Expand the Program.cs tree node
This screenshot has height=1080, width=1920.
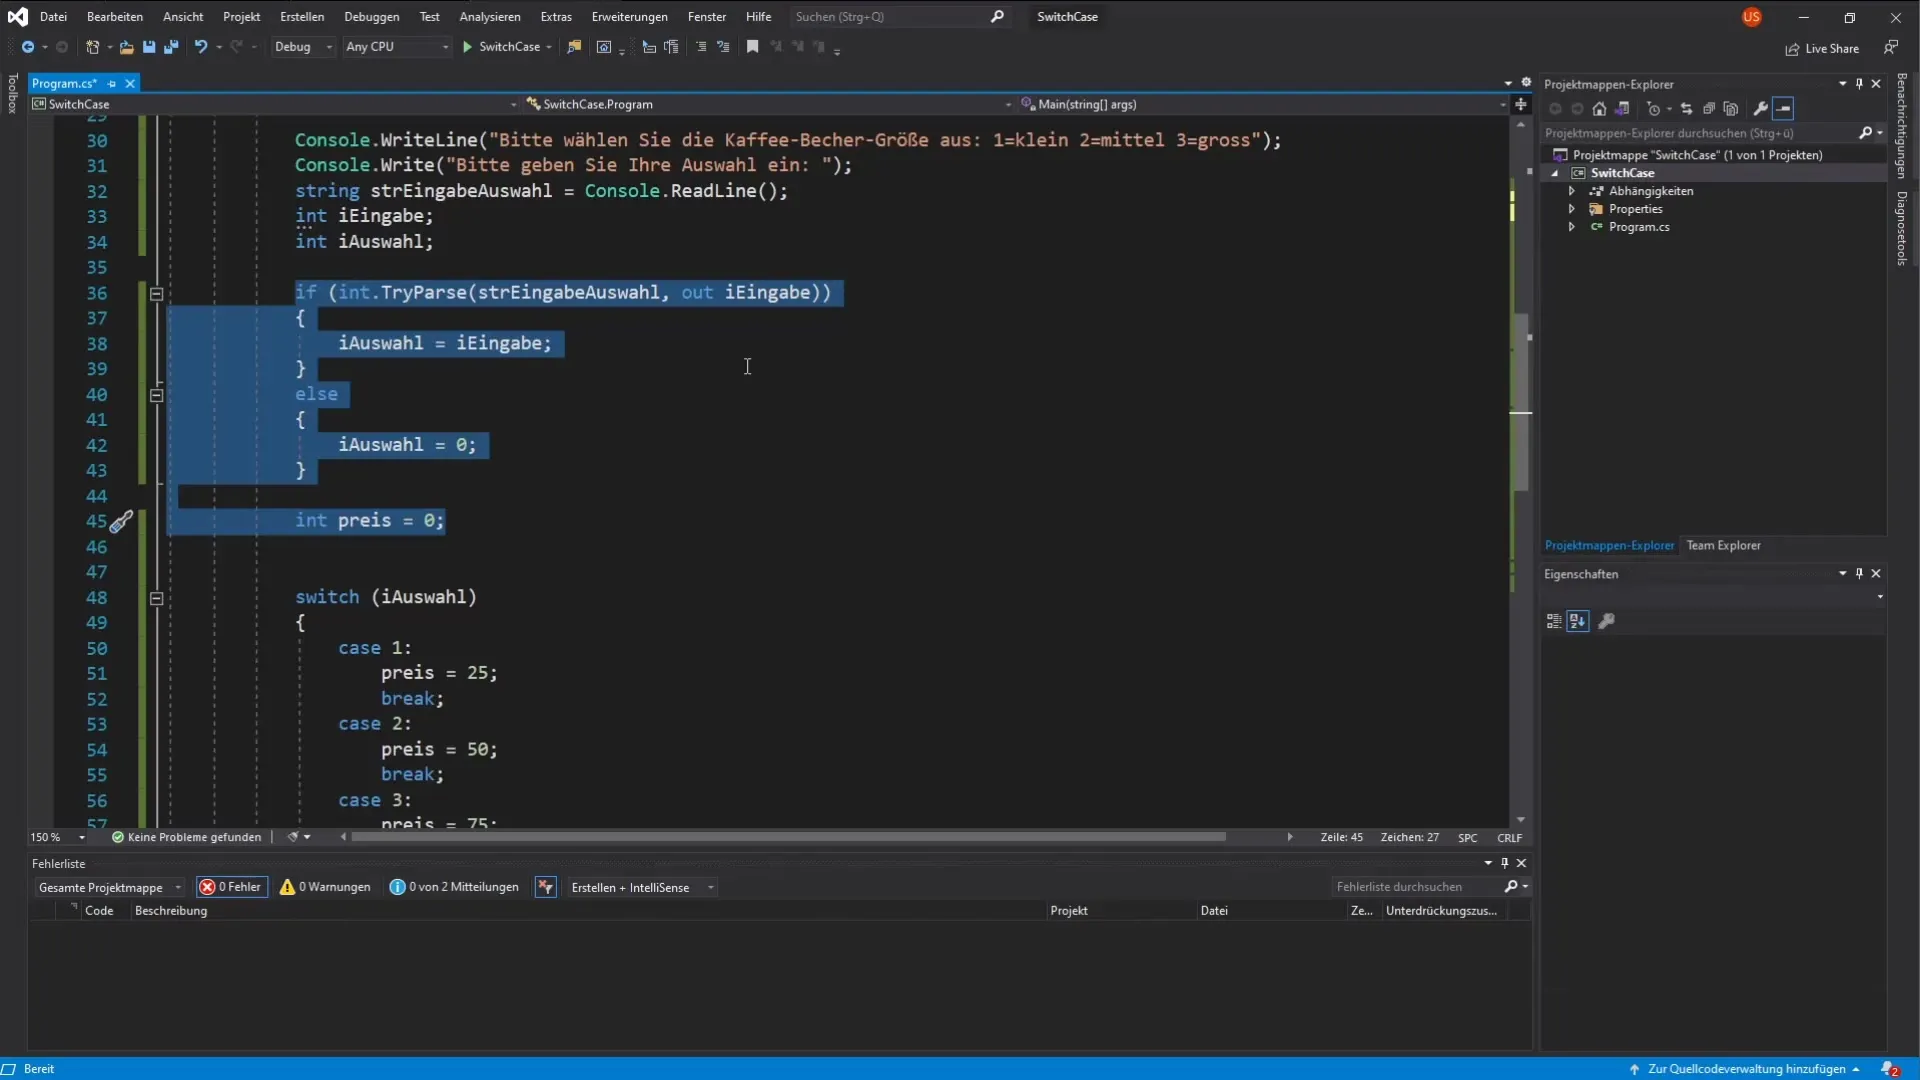[1572, 228]
